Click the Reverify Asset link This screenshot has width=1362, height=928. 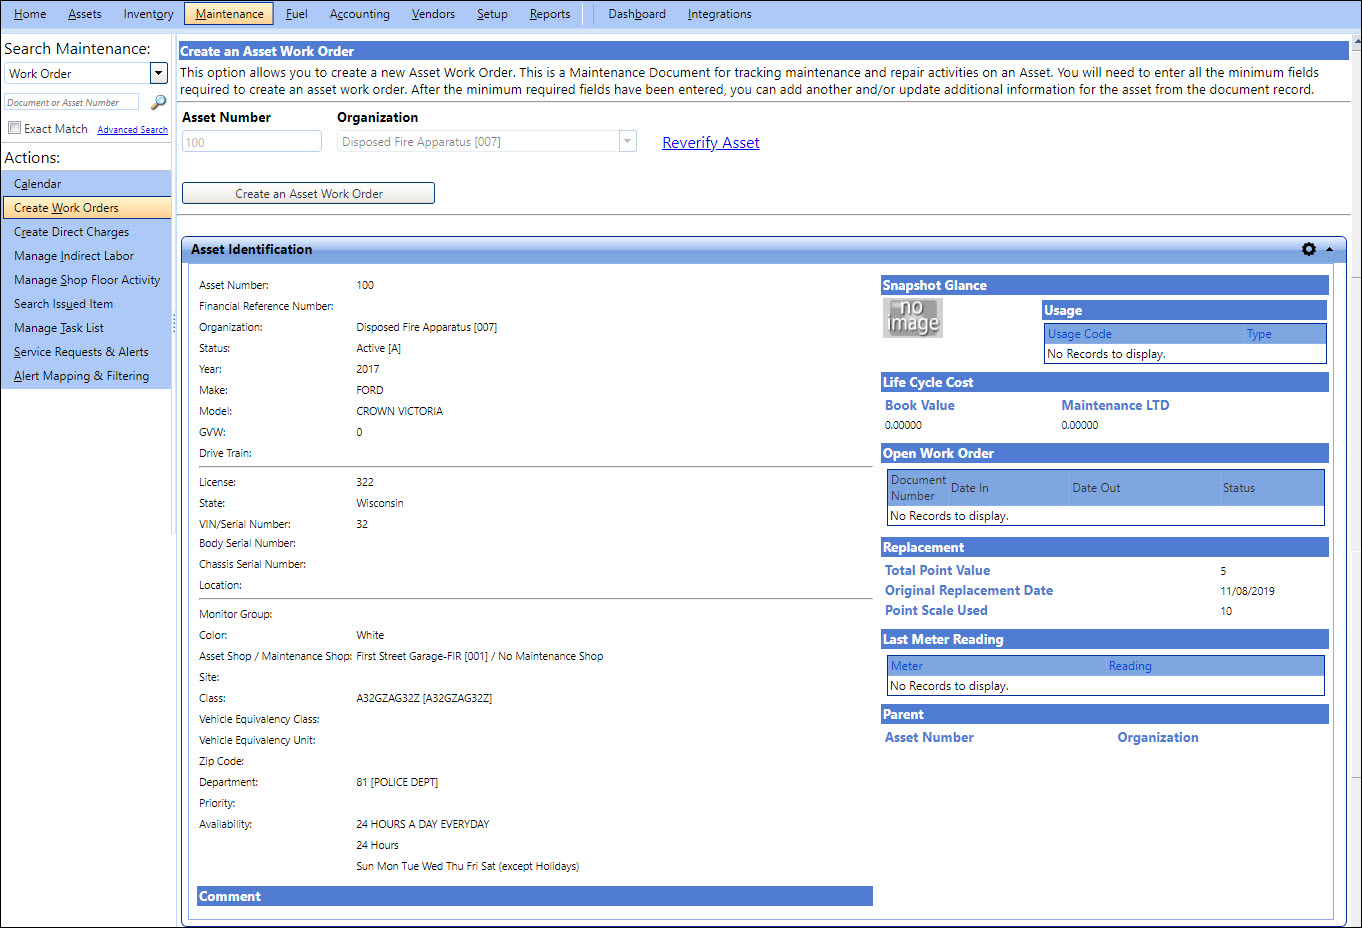coord(711,143)
